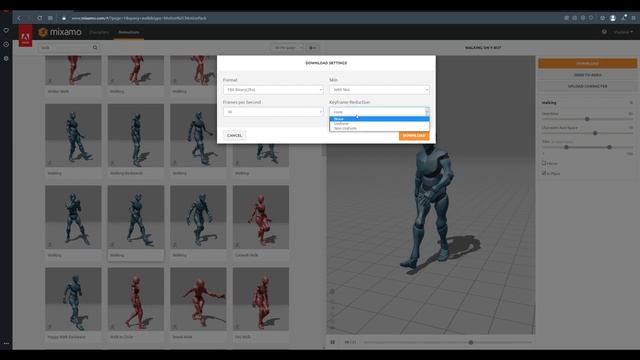The image size is (640, 360).
Task: Select the Sneak Walk animation thumbnail
Action: (x=198, y=299)
